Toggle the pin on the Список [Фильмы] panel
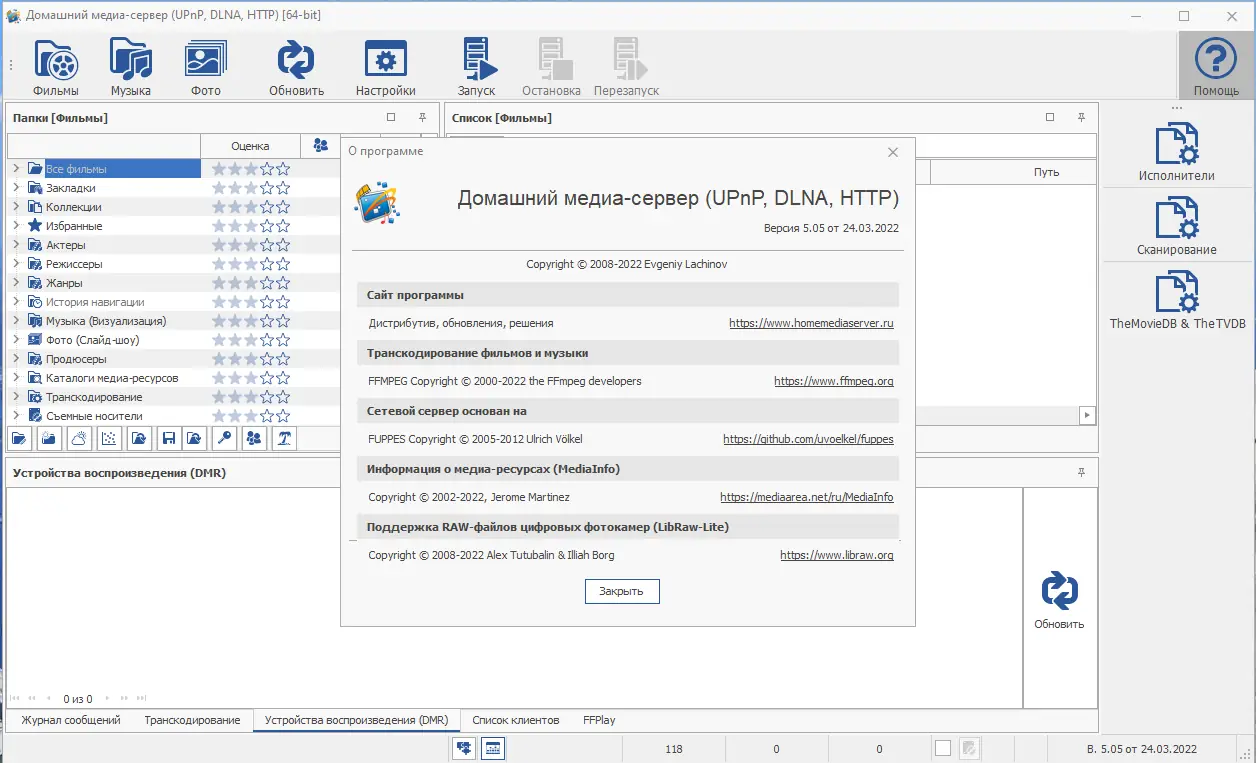The height and width of the screenshot is (763, 1256). click(x=1081, y=117)
